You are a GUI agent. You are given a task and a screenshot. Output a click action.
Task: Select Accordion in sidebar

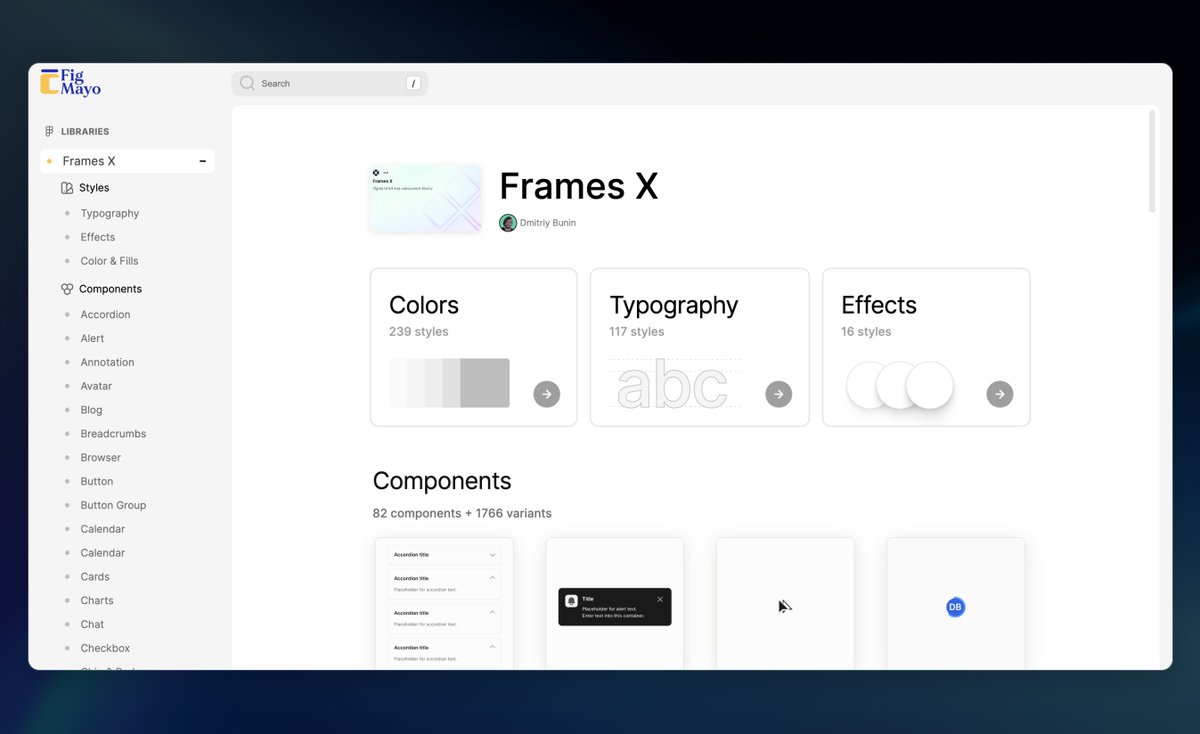click(x=106, y=315)
